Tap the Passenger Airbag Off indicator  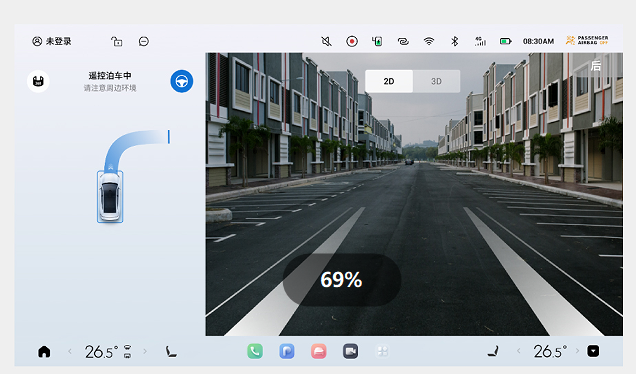[x=587, y=40]
